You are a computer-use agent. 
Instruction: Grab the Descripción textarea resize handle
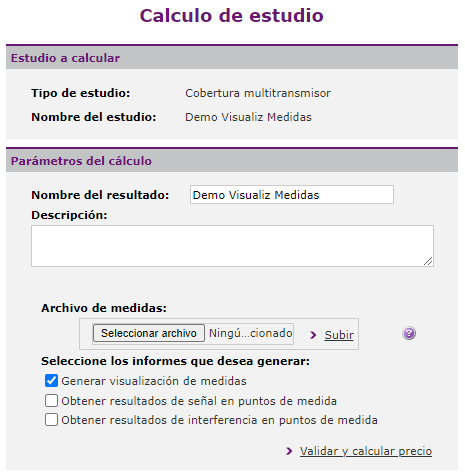(x=428, y=261)
